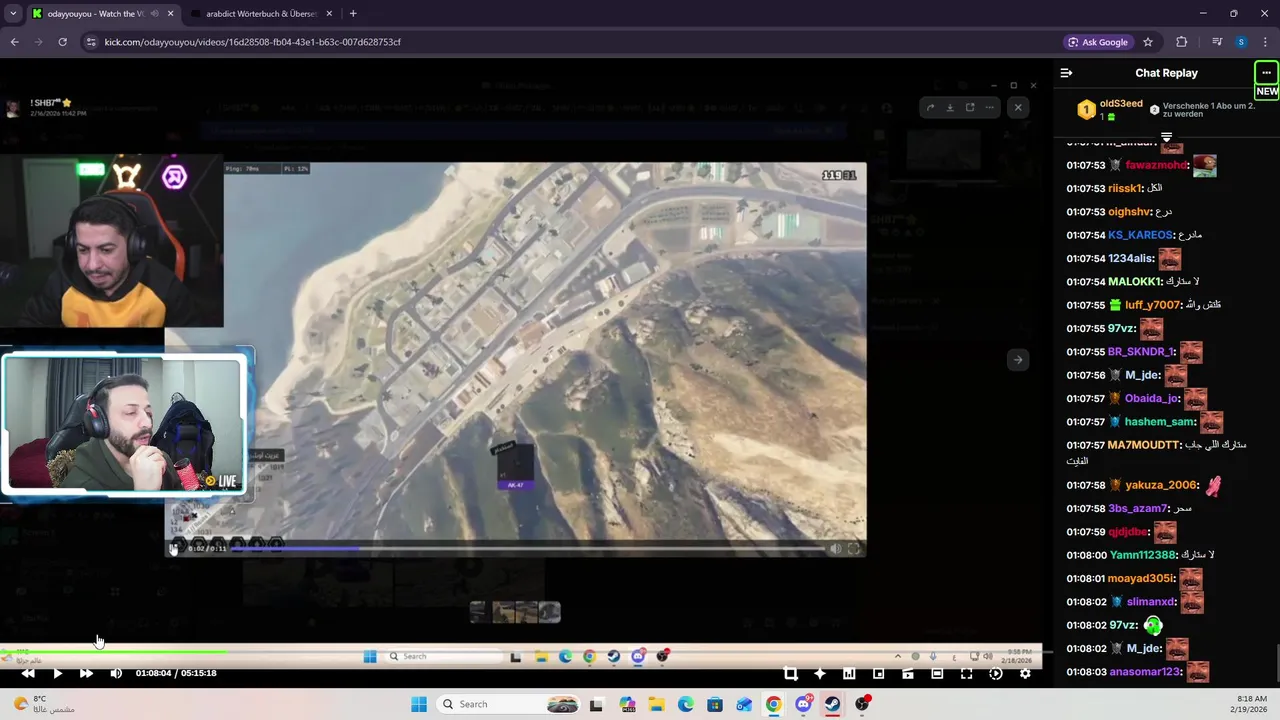Click the clip crop icon in player
The height and width of the screenshot is (720, 1280).
click(x=790, y=674)
